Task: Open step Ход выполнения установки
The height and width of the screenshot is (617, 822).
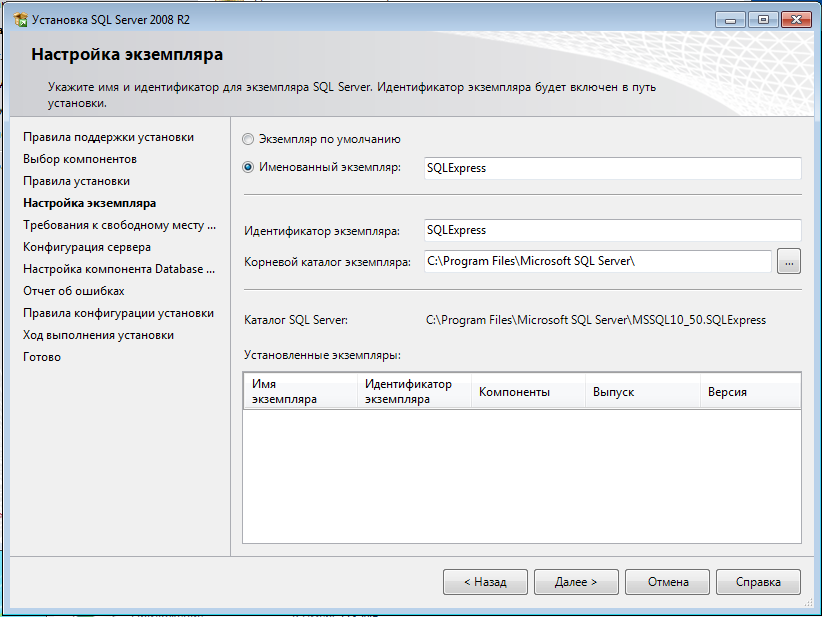Action: (x=99, y=335)
